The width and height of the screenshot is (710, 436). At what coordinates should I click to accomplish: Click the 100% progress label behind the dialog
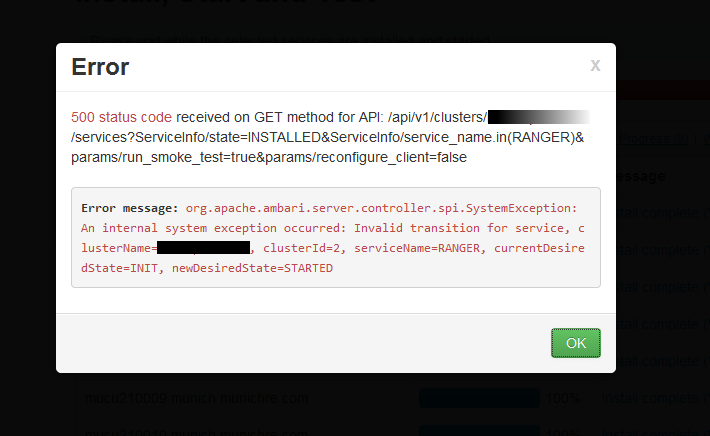(560, 398)
